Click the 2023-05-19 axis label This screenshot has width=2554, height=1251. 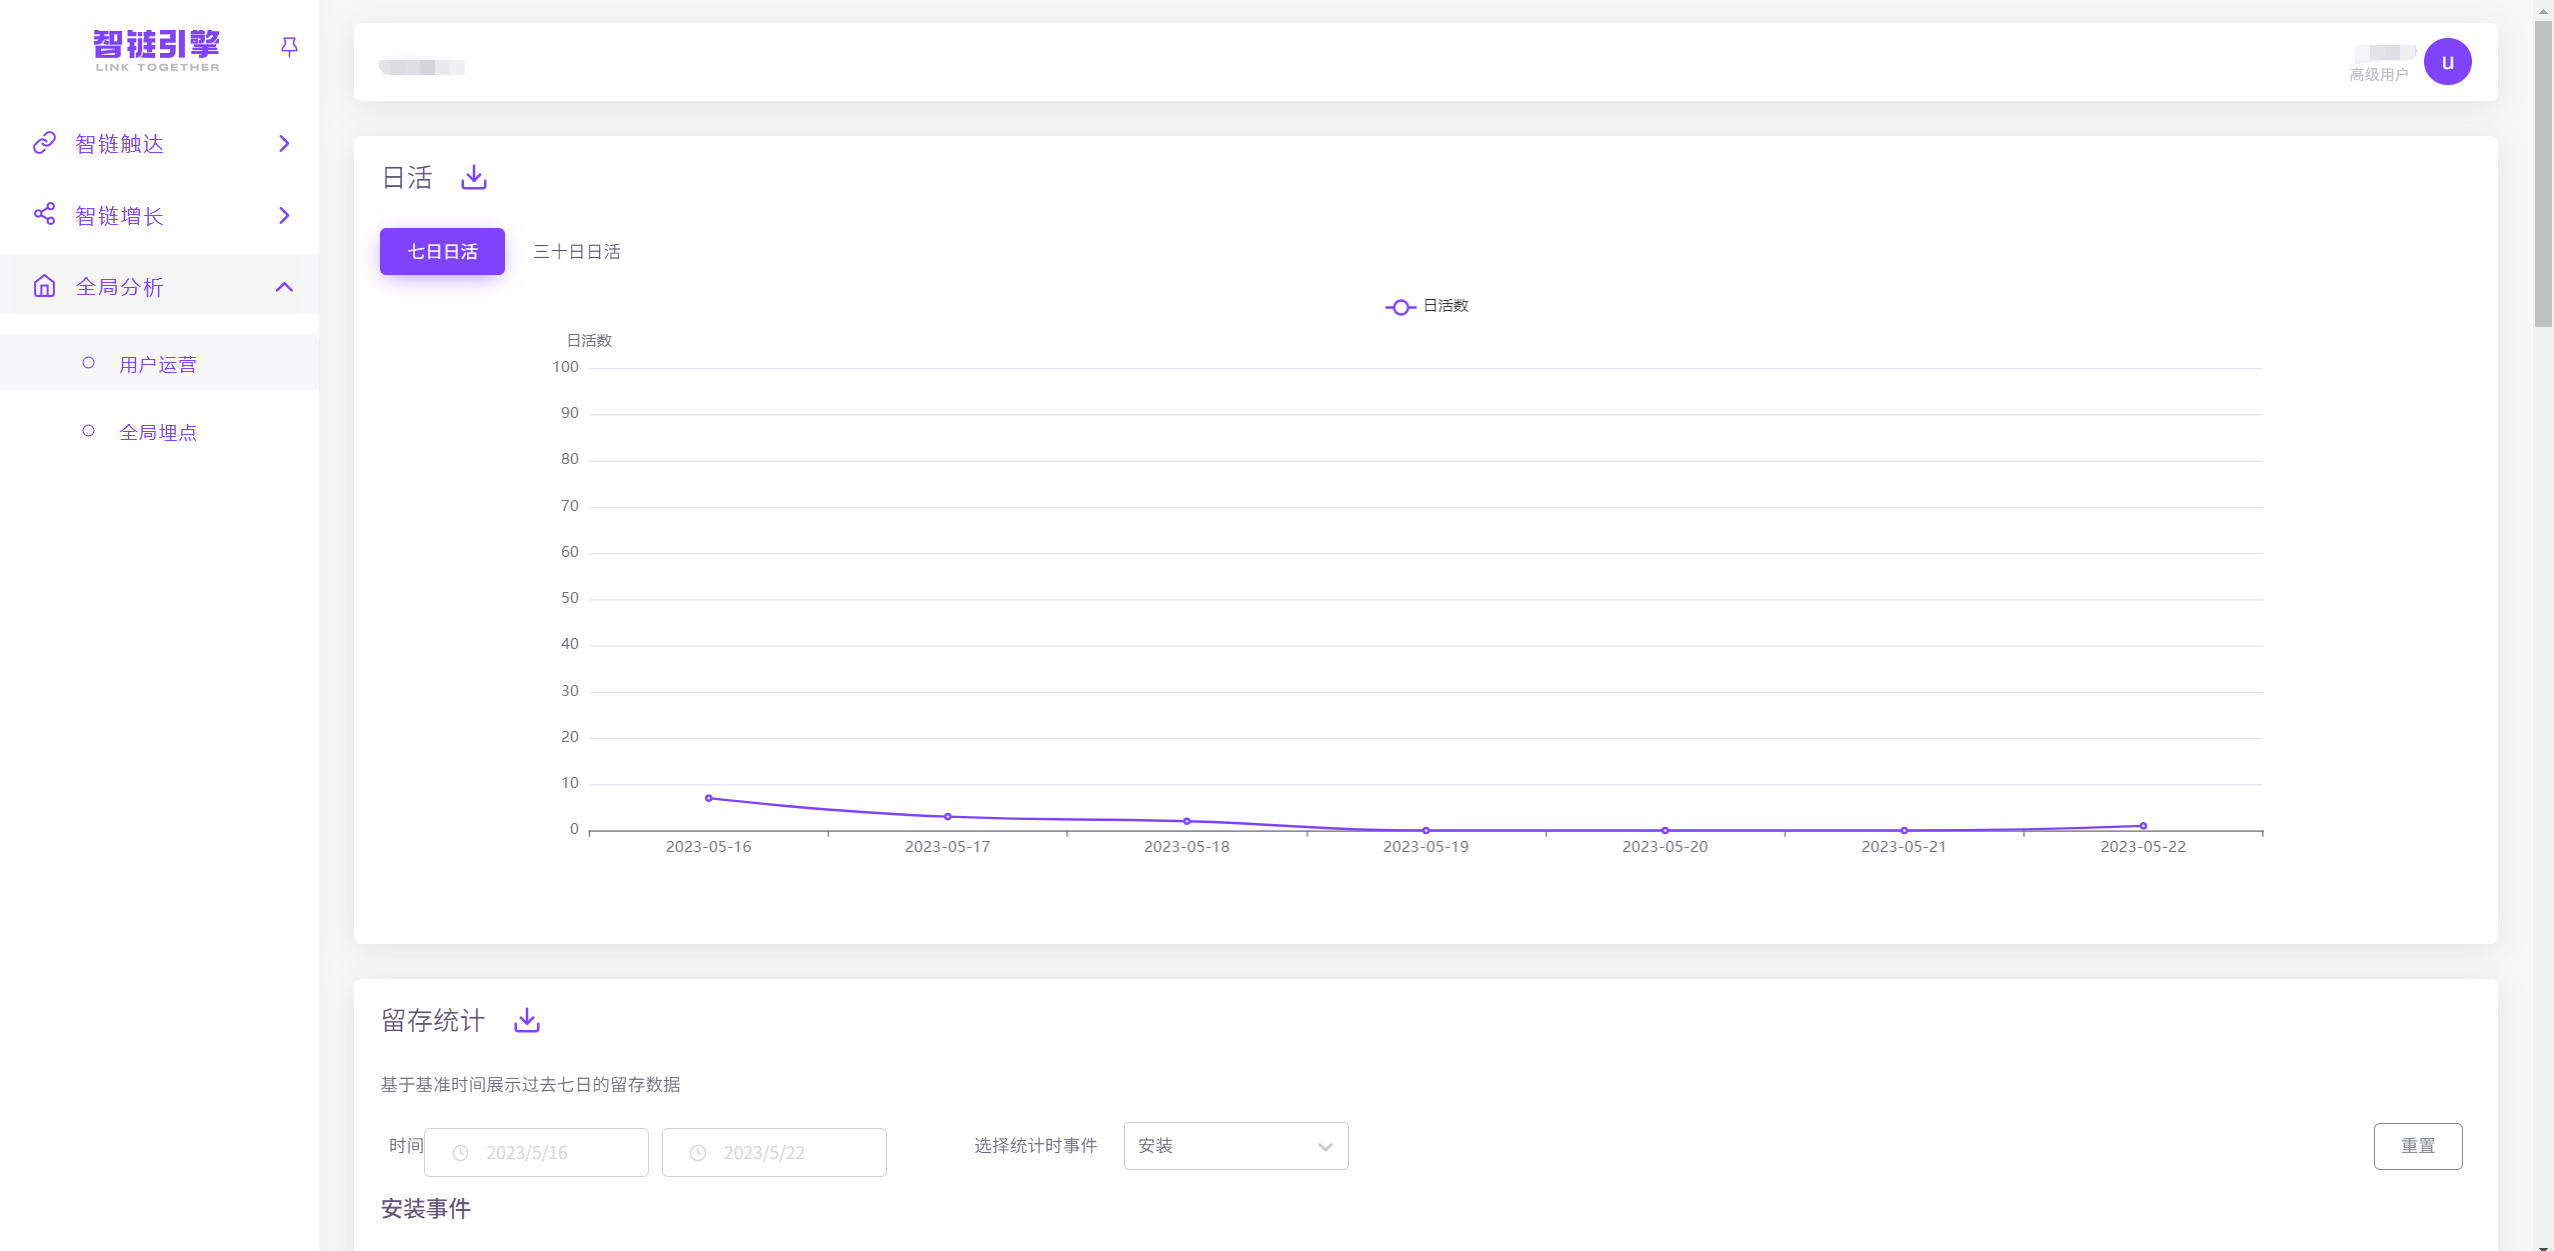click(x=1426, y=847)
